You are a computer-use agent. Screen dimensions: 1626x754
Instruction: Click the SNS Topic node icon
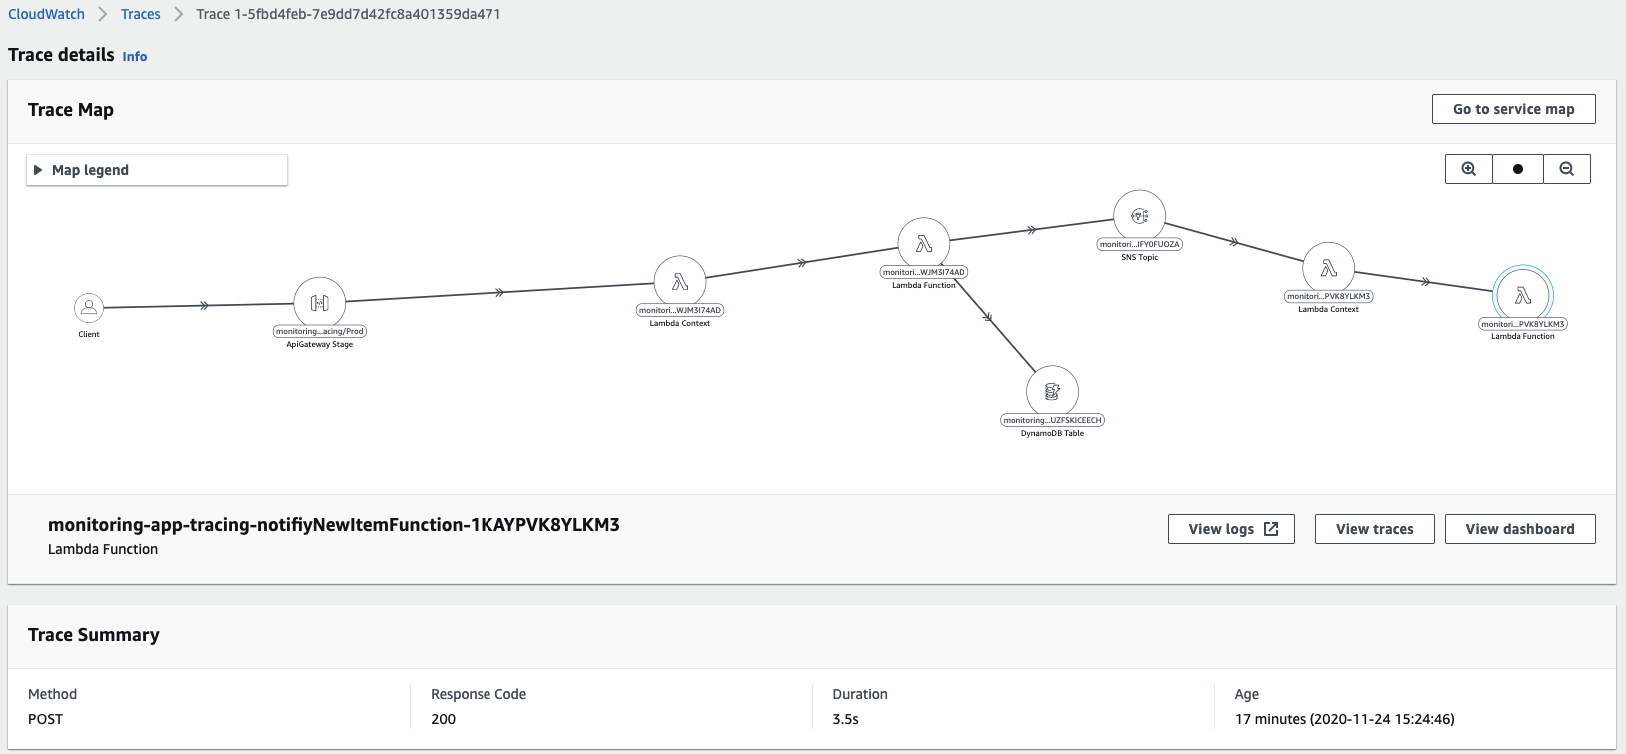(x=1140, y=216)
